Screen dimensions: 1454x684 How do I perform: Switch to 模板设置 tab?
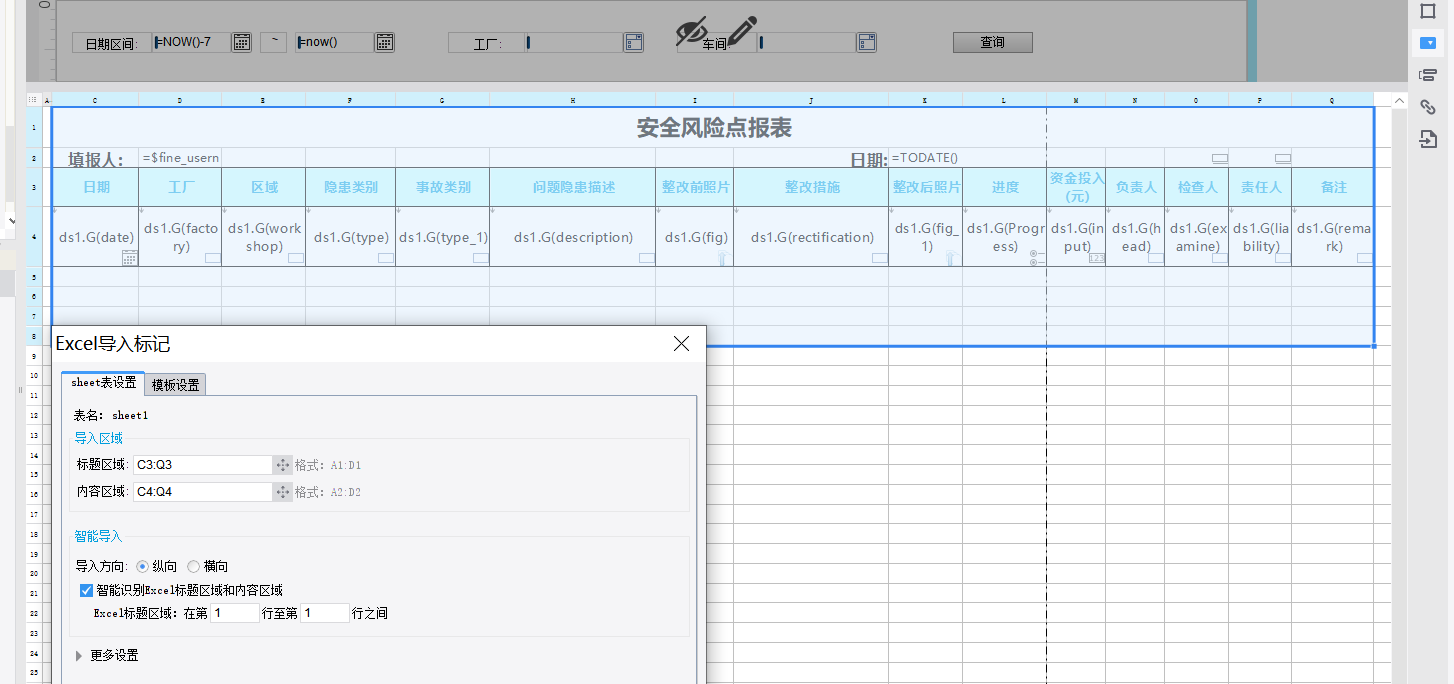[x=175, y=385]
